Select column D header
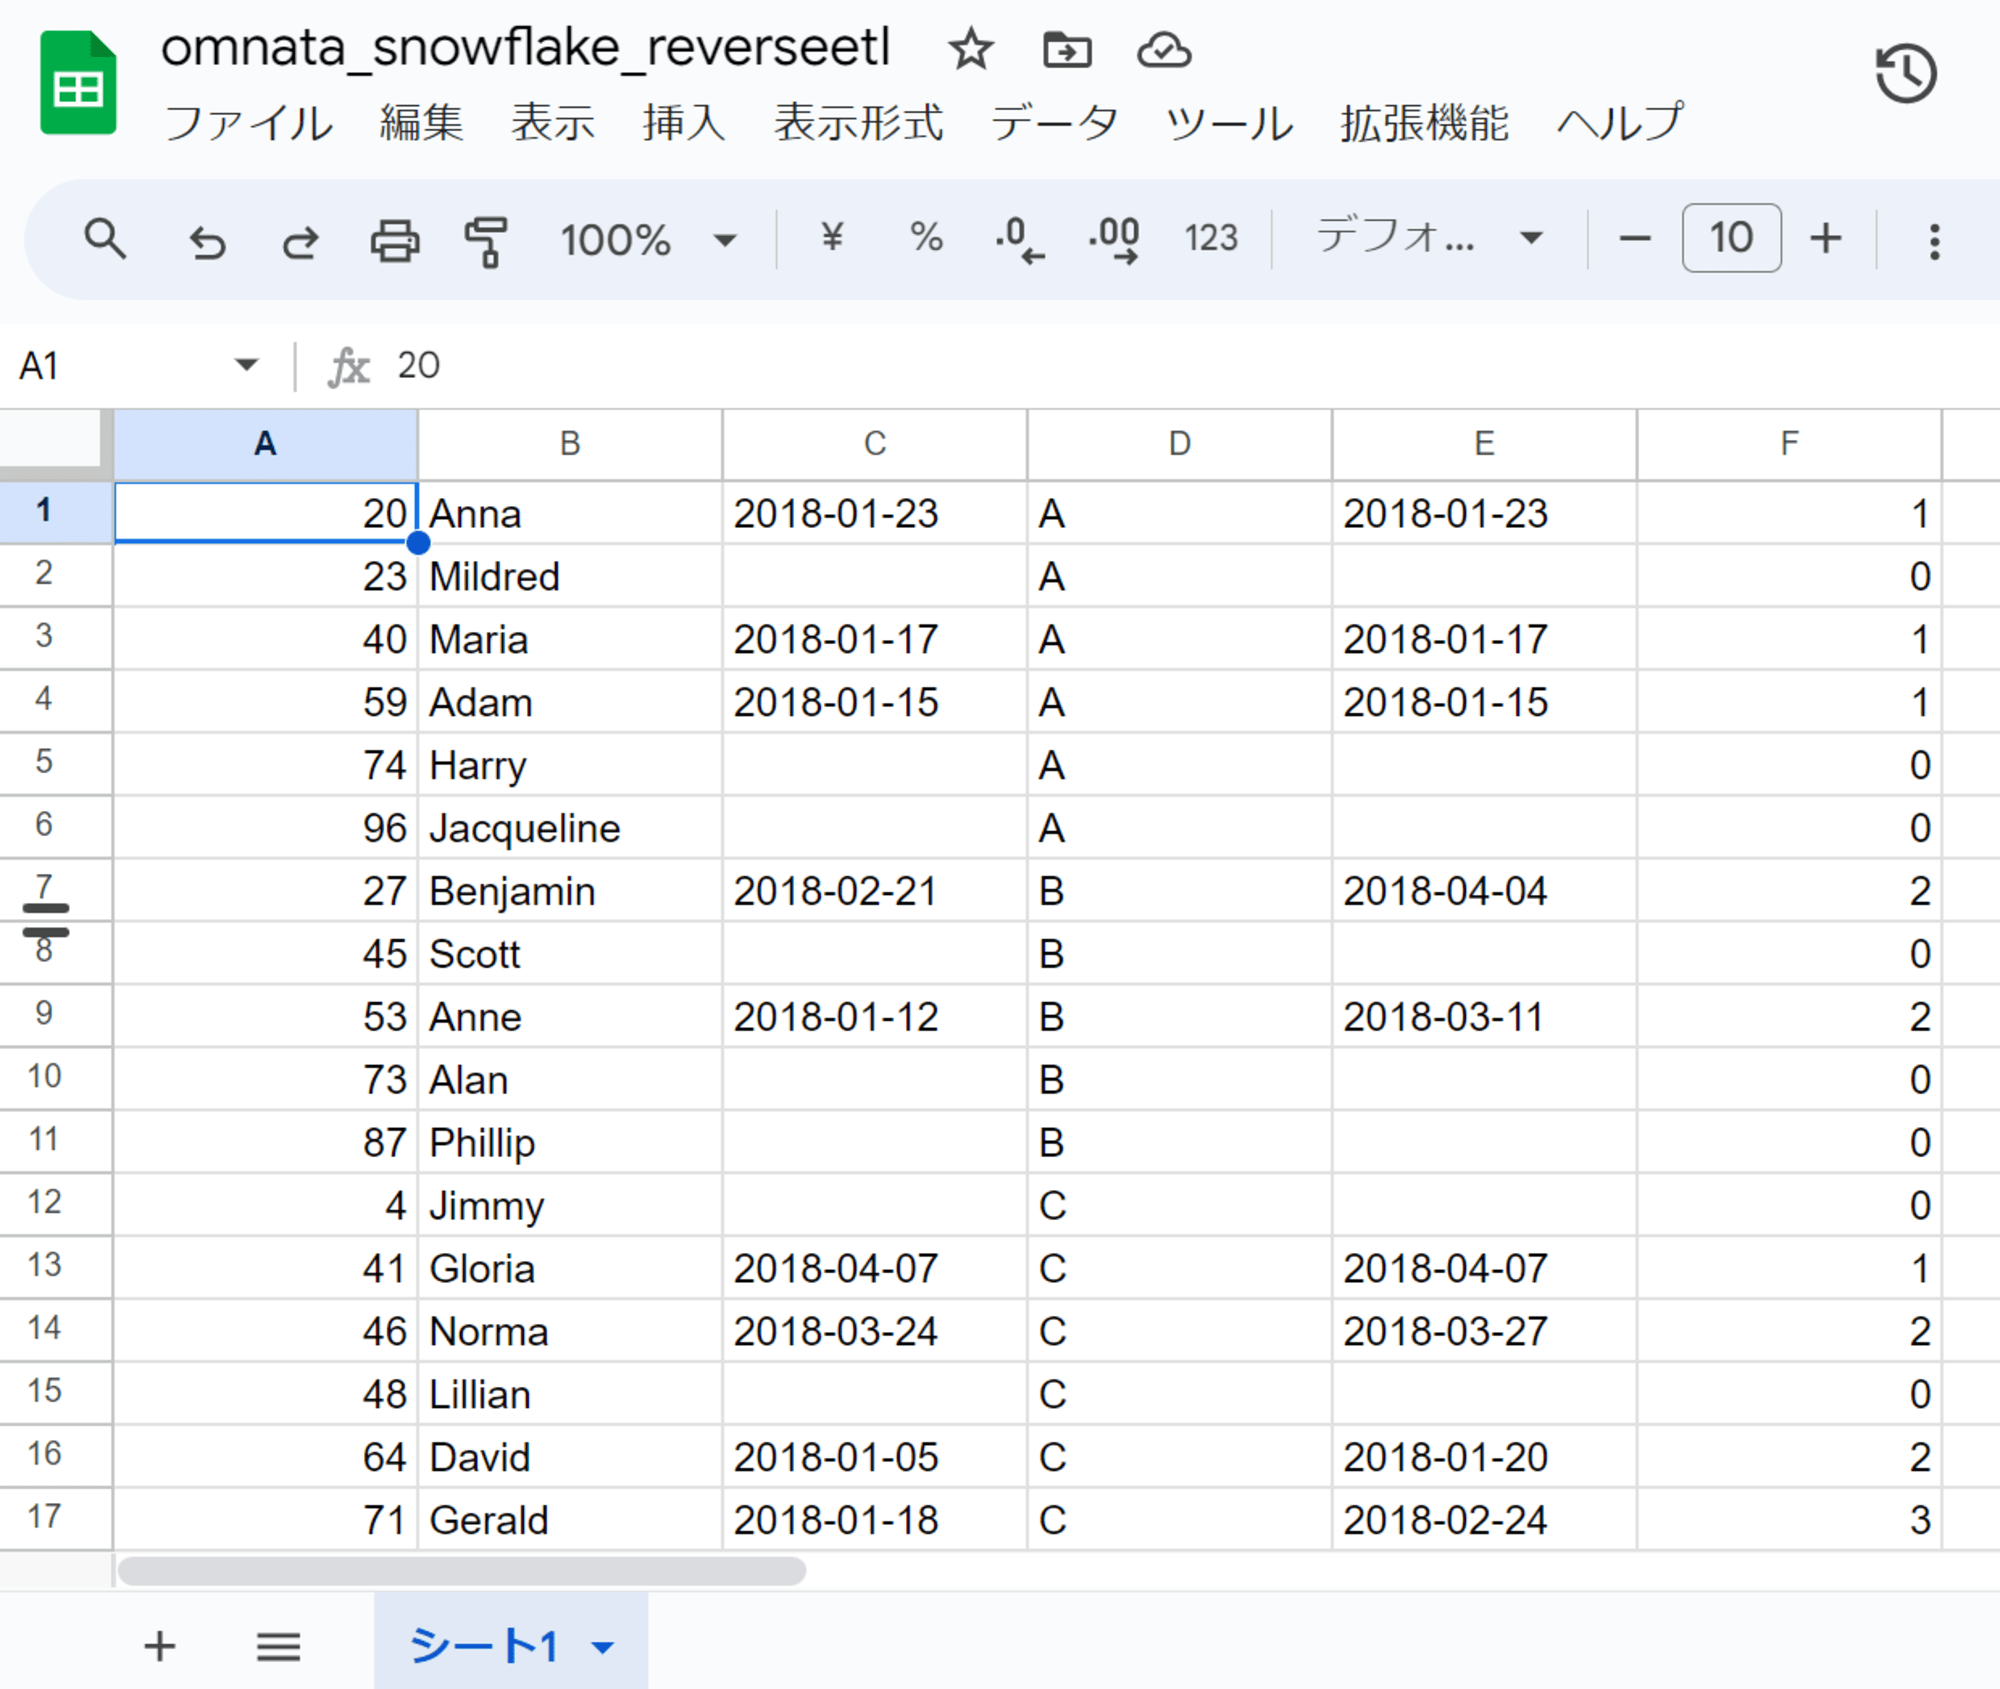This screenshot has height=1689, width=2000. (x=1180, y=444)
